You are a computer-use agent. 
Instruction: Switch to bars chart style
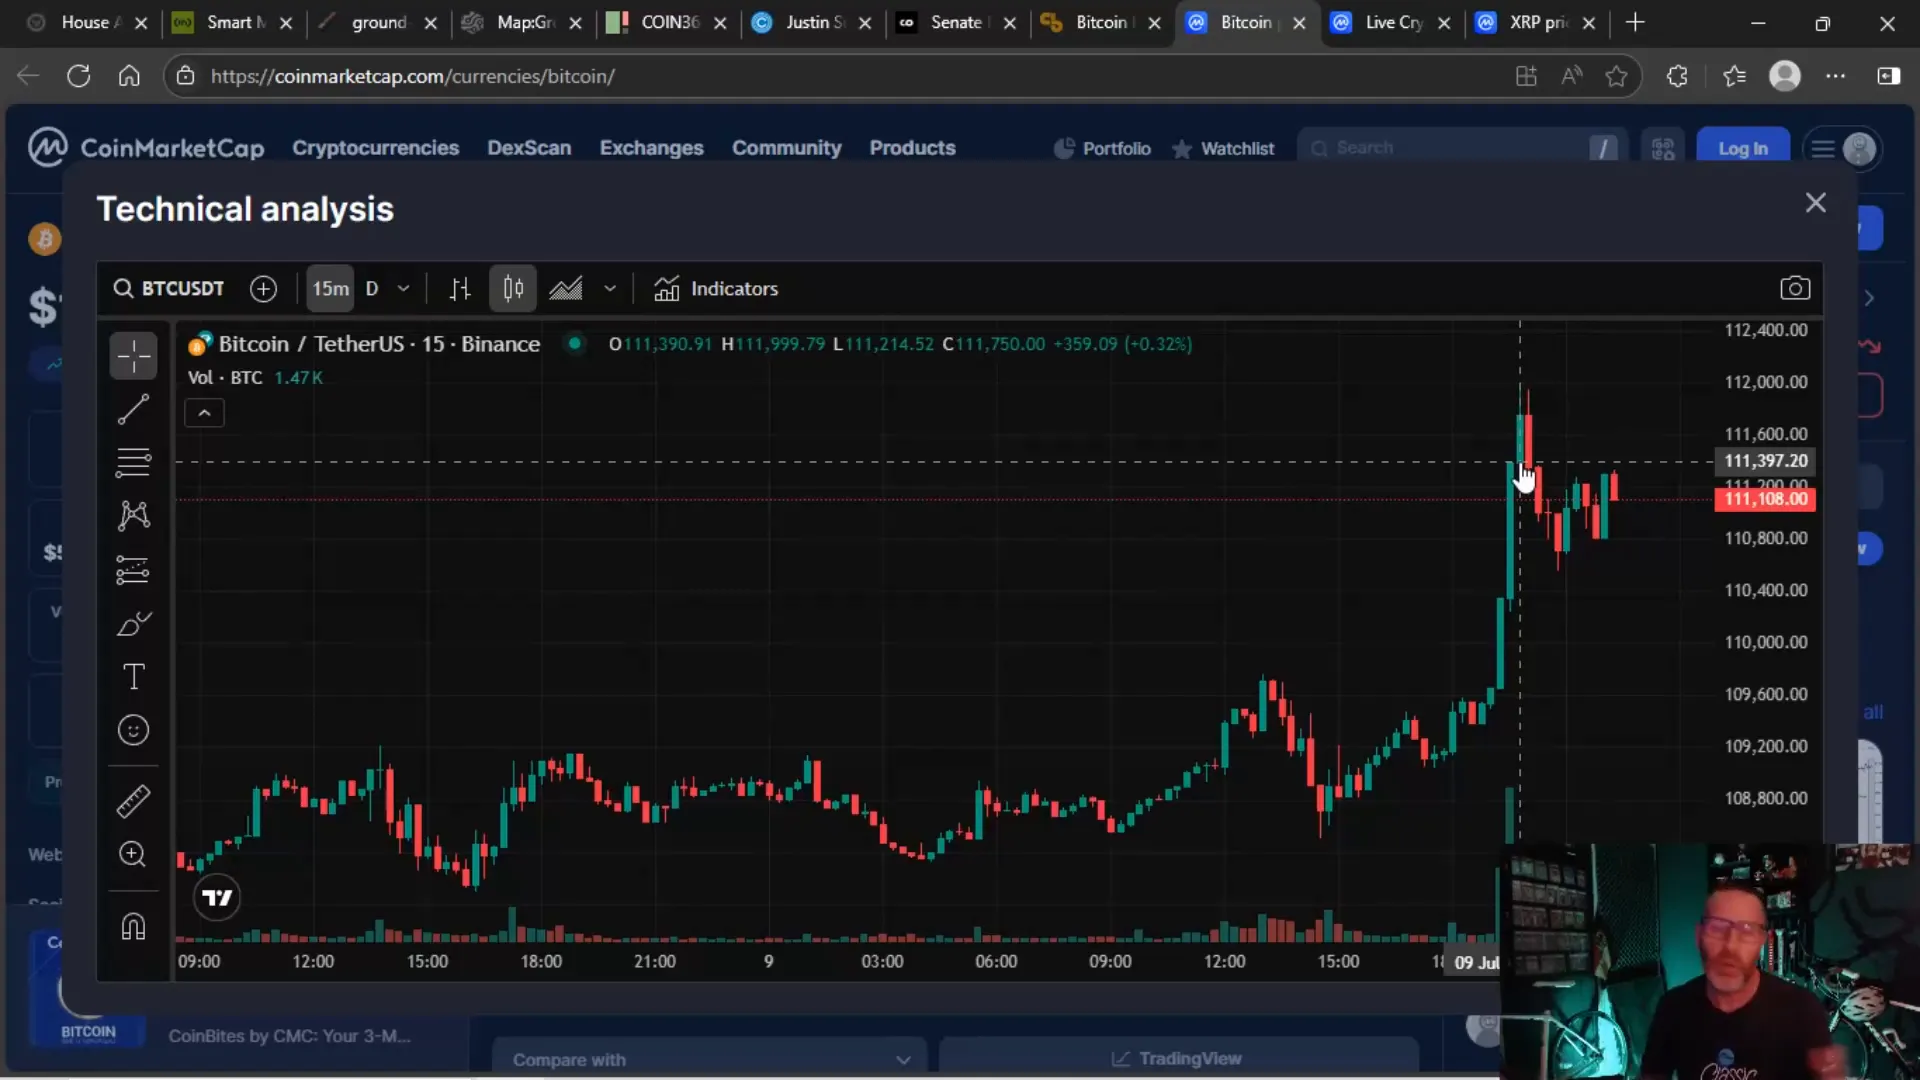[460, 289]
